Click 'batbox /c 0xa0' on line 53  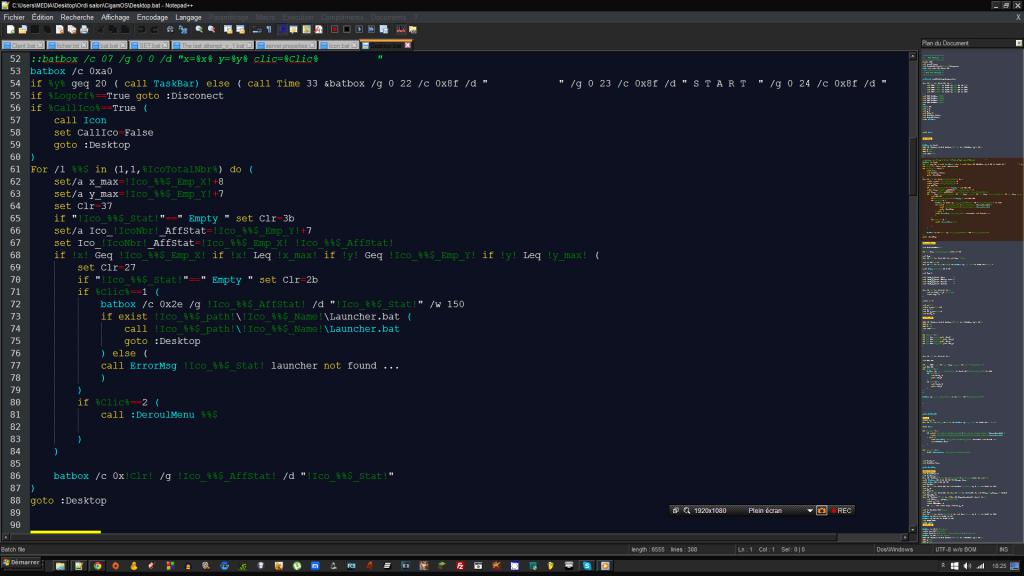pyautogui.click(x=71, y=71)
